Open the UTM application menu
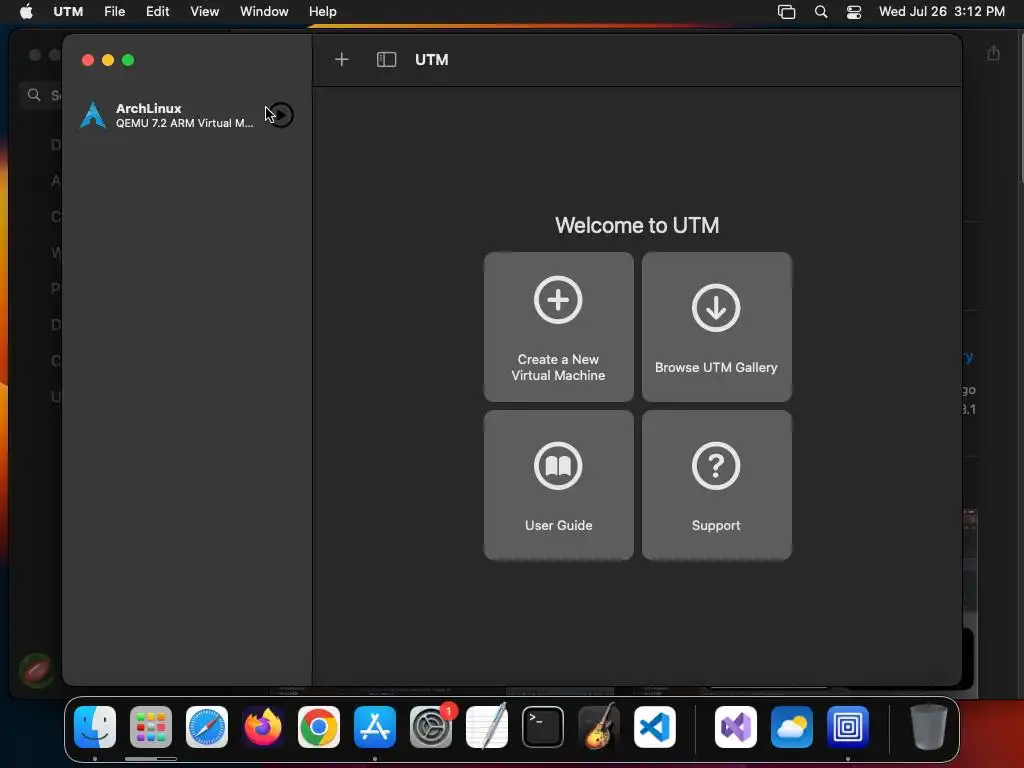 (68, 11)
